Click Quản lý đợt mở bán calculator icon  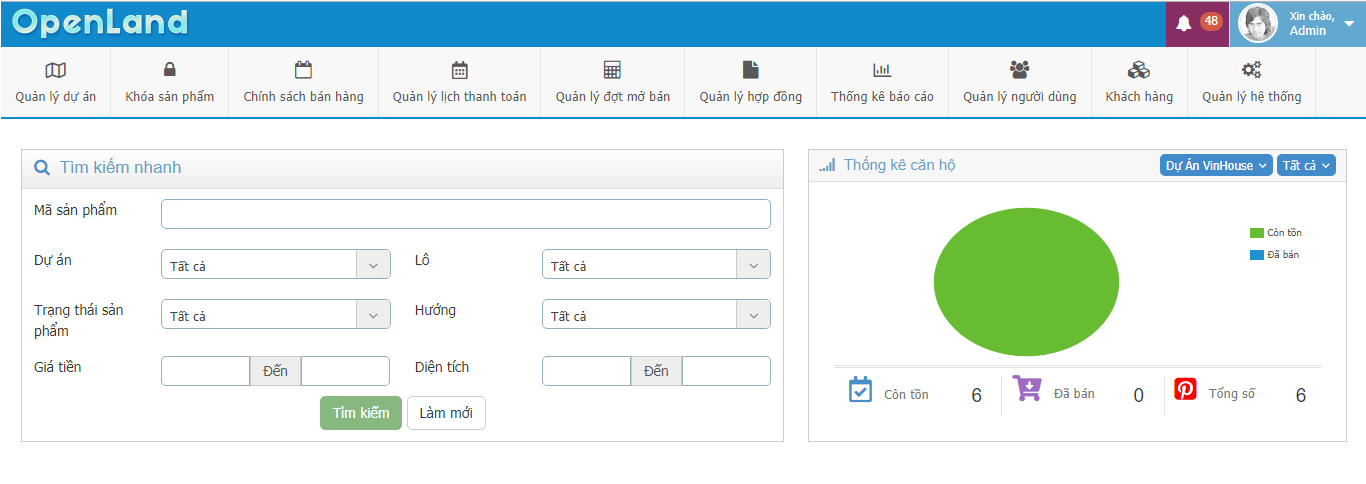pos(612,70)
